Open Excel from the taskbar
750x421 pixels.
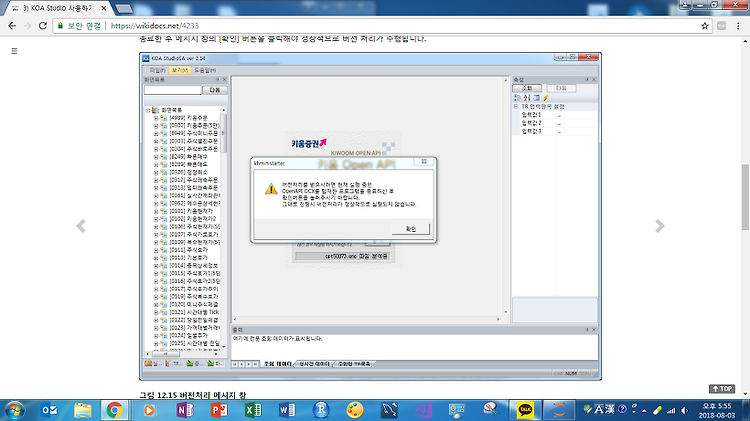click(x=253, y=410)
